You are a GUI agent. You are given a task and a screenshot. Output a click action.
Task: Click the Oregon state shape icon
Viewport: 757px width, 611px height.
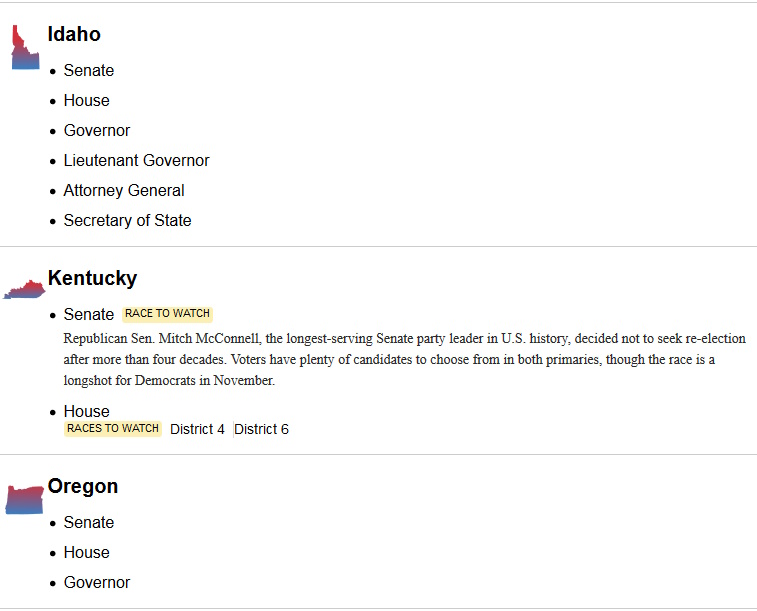click(24, 499)
